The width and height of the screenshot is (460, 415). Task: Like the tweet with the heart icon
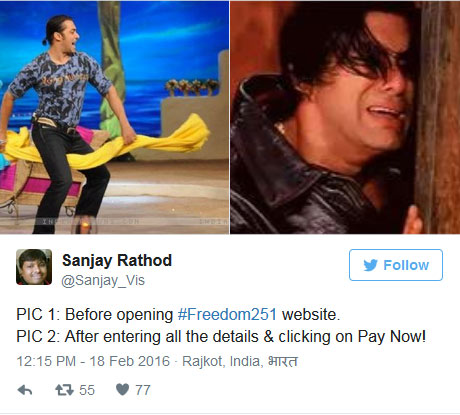coord(122,389)
